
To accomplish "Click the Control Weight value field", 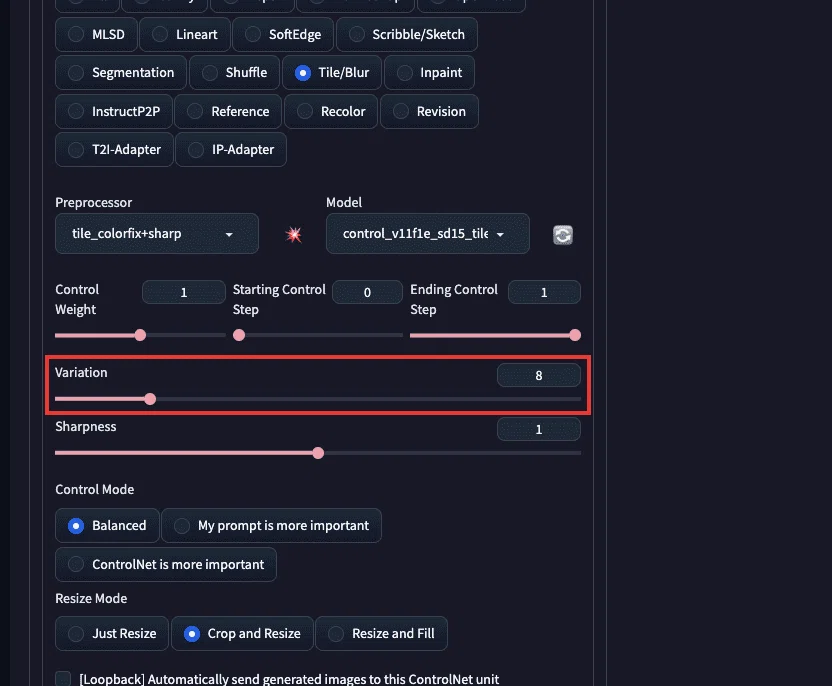I will pos(184,292).
